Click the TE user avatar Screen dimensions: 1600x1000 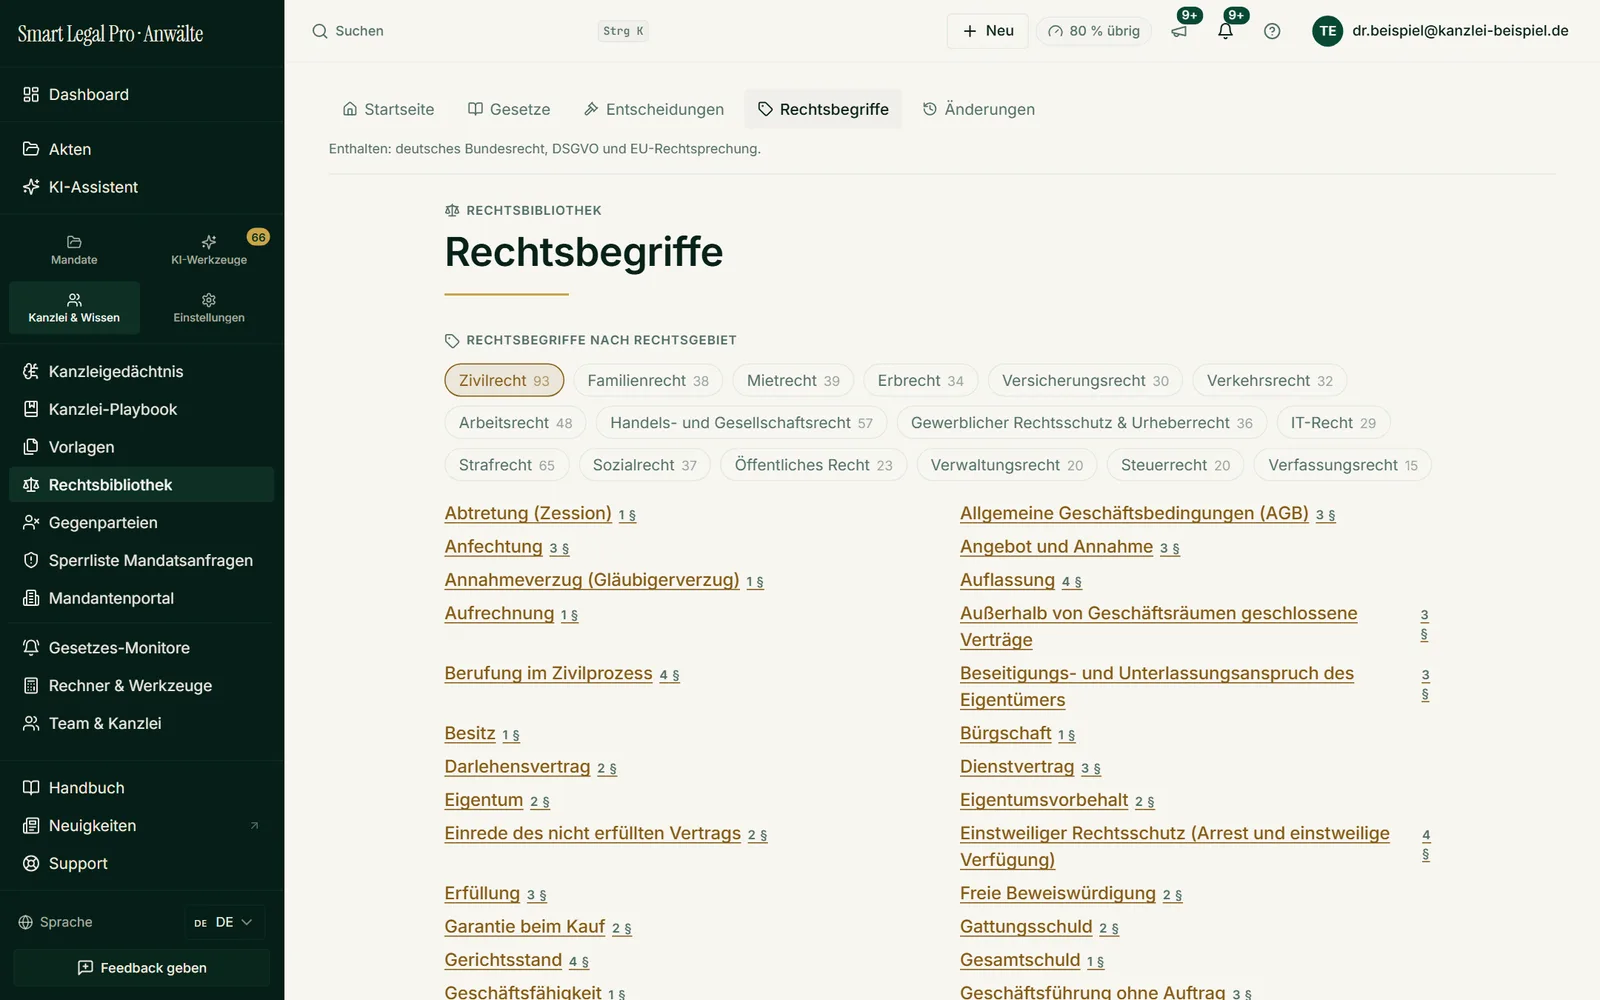1327,31
